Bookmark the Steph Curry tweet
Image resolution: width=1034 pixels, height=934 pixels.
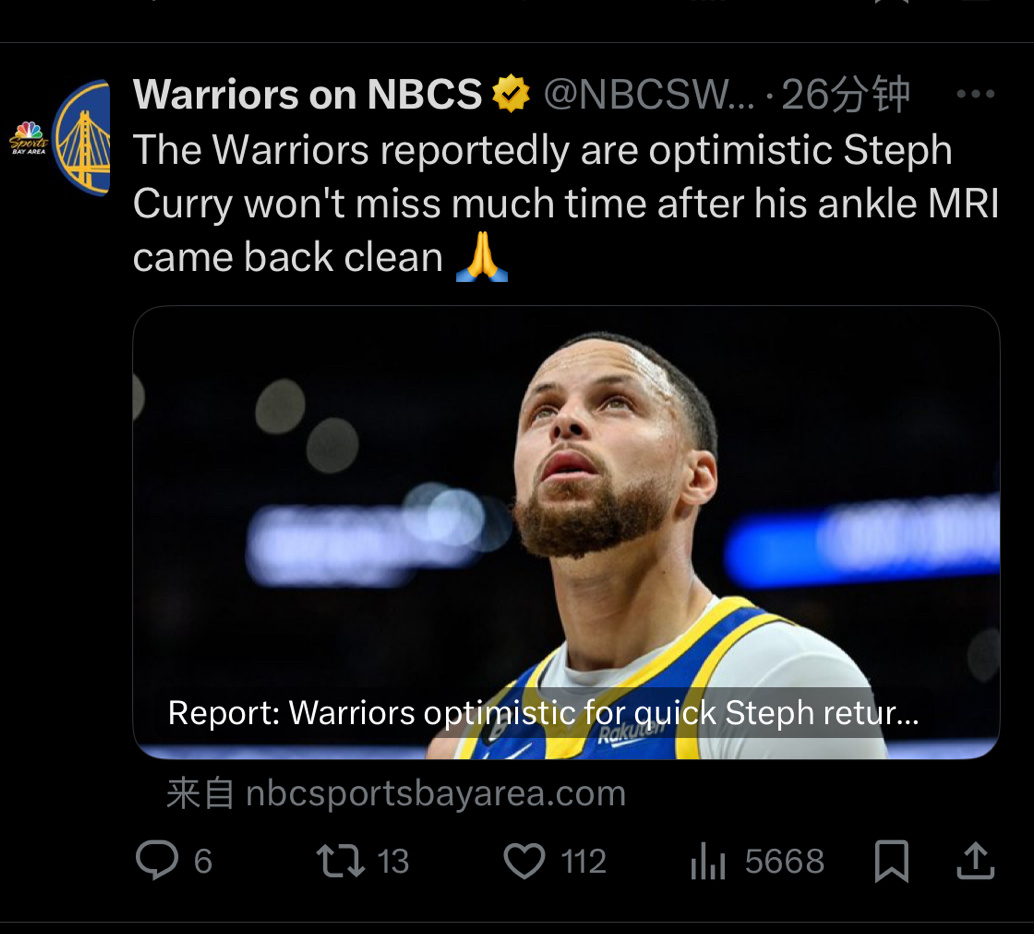(891, 861)
